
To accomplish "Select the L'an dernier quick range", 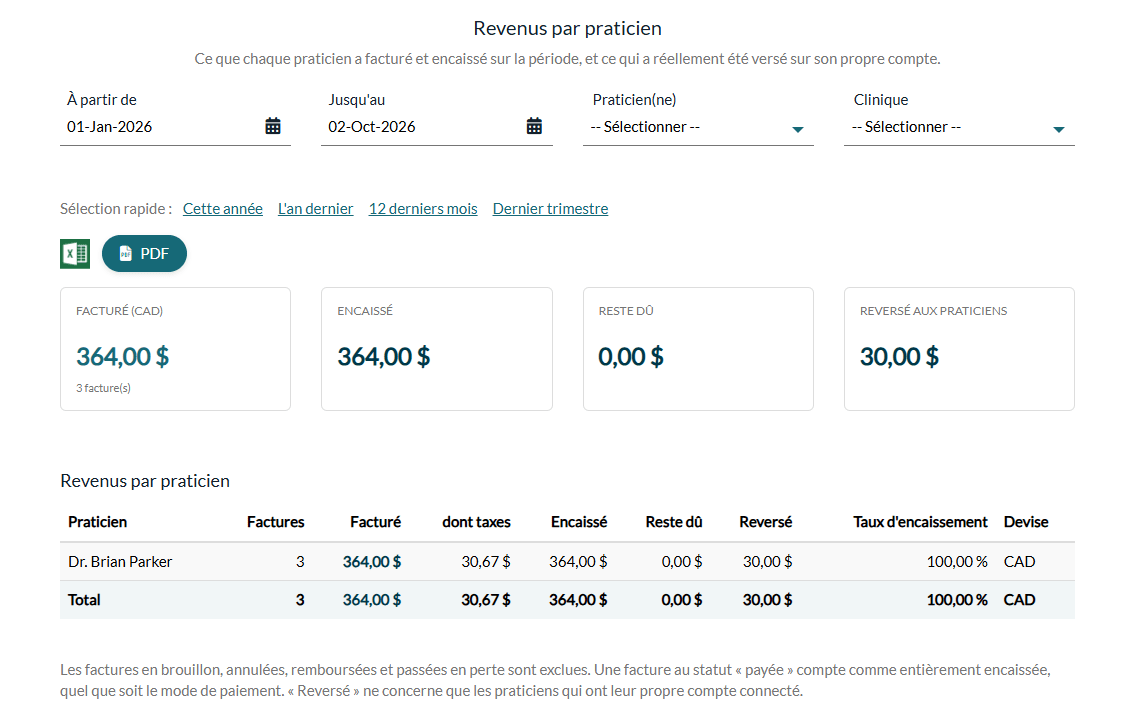I will (316, 208).
